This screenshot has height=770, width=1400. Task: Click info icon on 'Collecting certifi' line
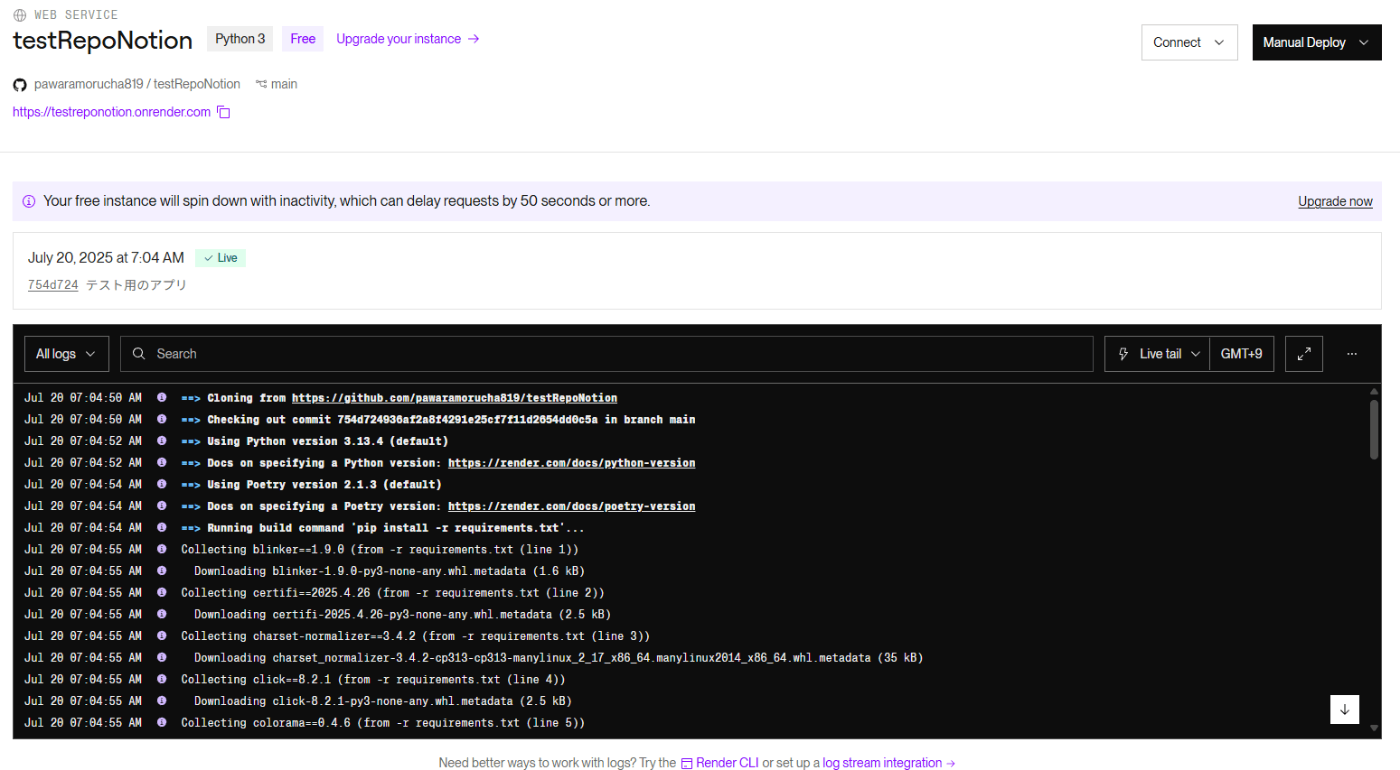click(x=162, y=593)
